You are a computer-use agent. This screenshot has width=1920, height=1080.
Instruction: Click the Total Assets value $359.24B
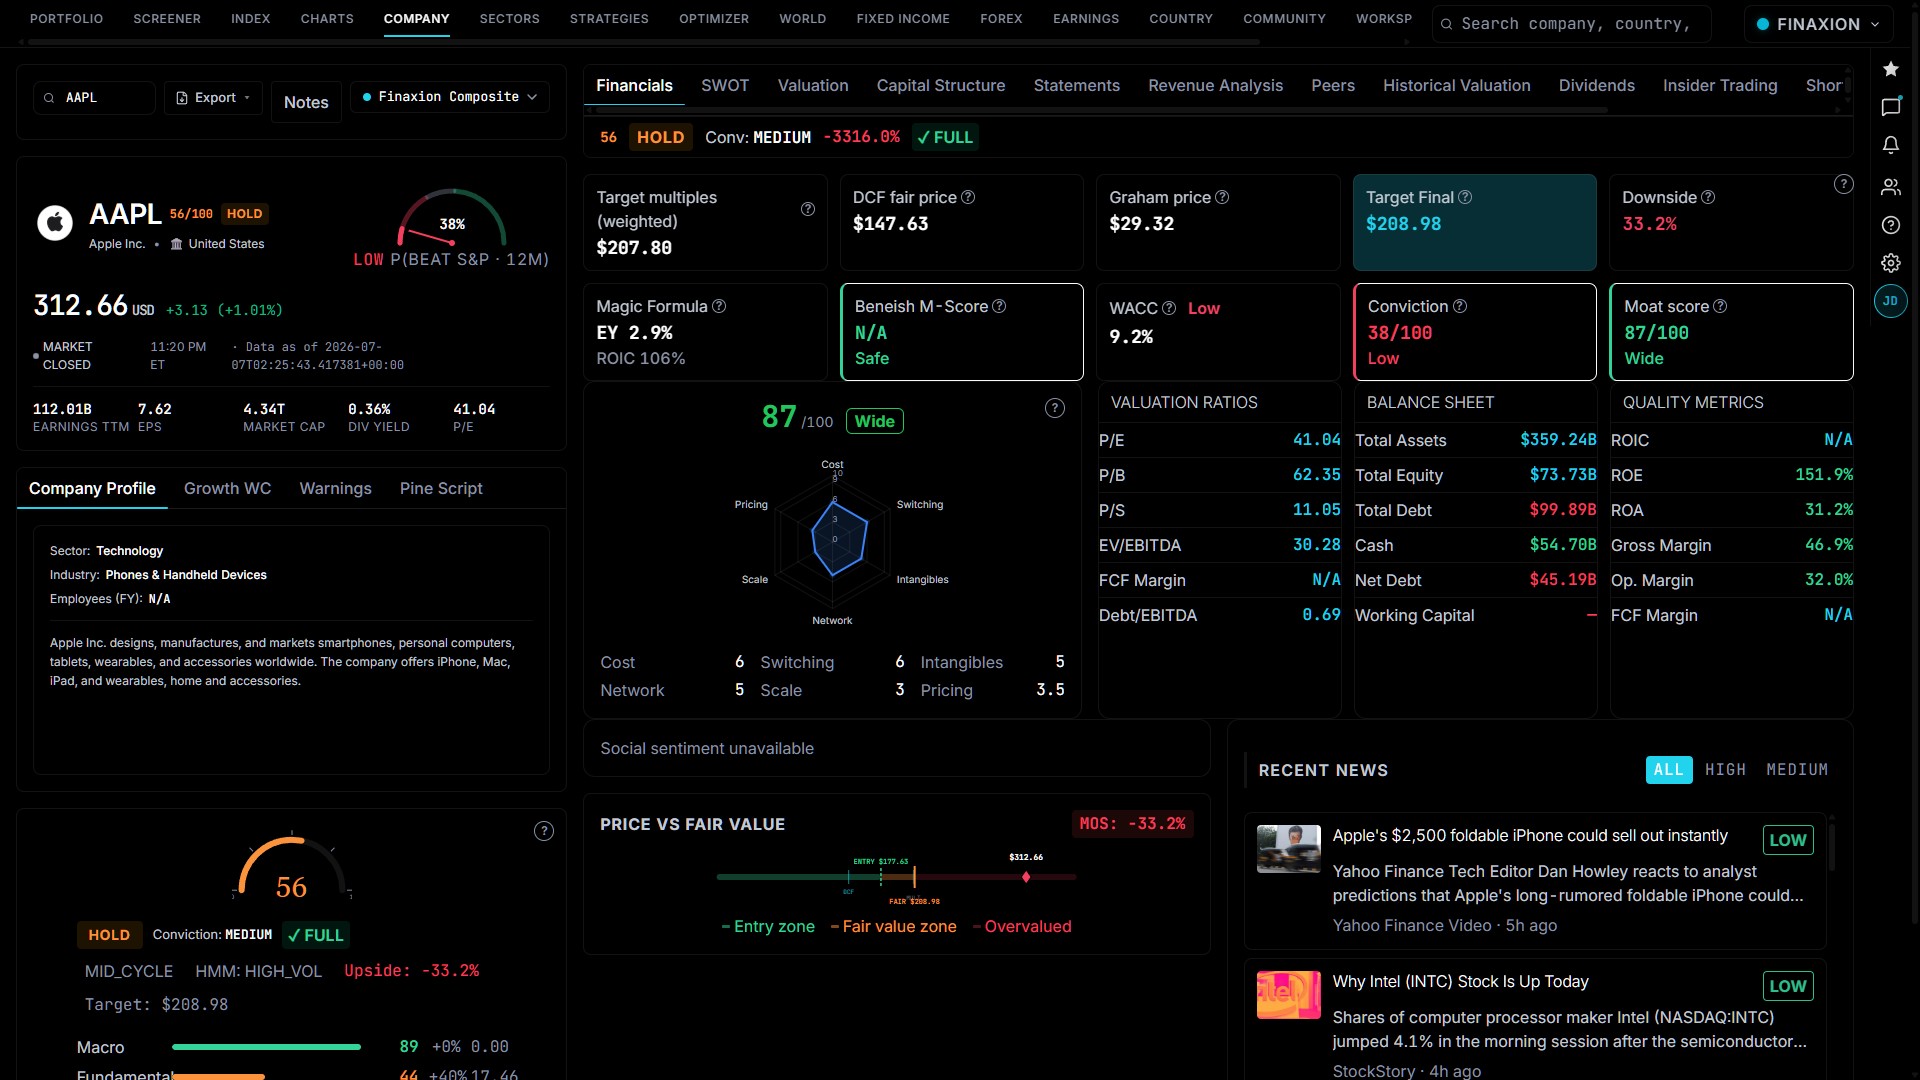click(x=1558, y=440)
